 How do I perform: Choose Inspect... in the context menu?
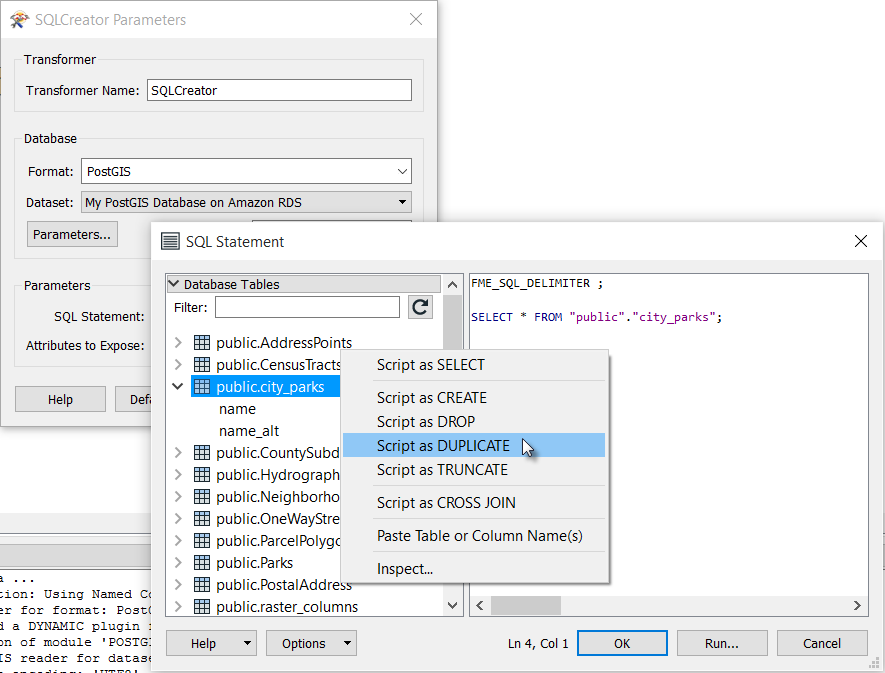(x=405, y=569)
